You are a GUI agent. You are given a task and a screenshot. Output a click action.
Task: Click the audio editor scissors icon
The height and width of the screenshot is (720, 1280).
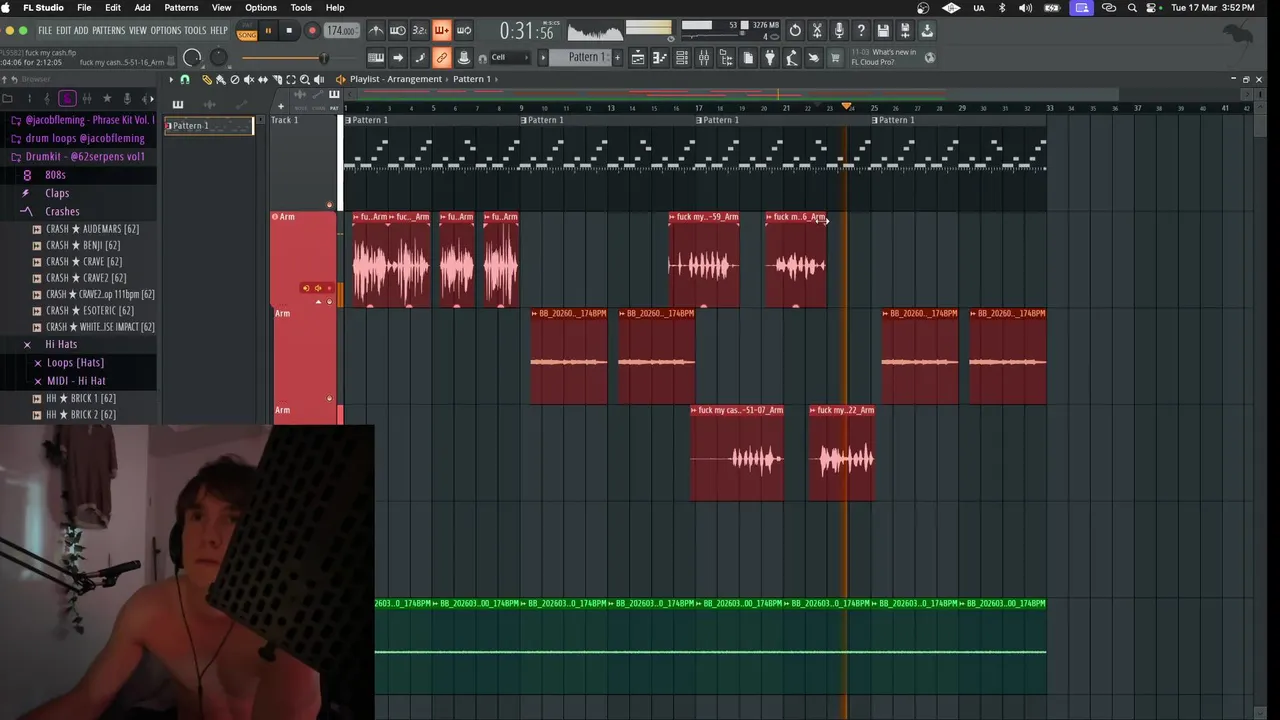coord(817,31)
